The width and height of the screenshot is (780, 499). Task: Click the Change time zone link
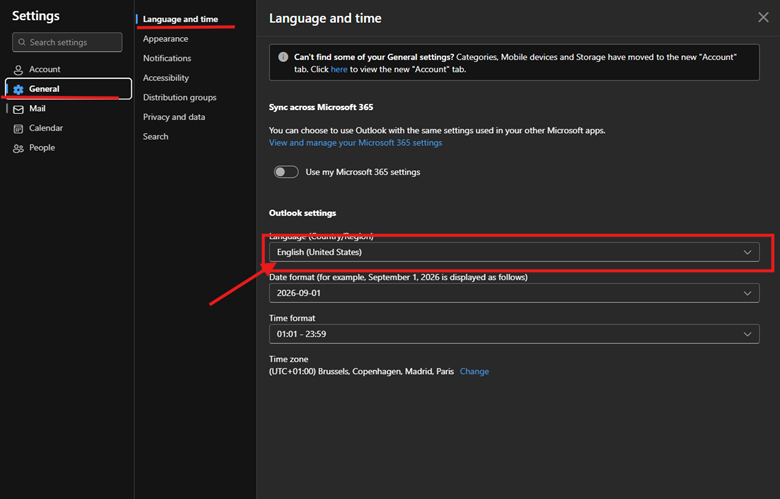coord(474,371)
